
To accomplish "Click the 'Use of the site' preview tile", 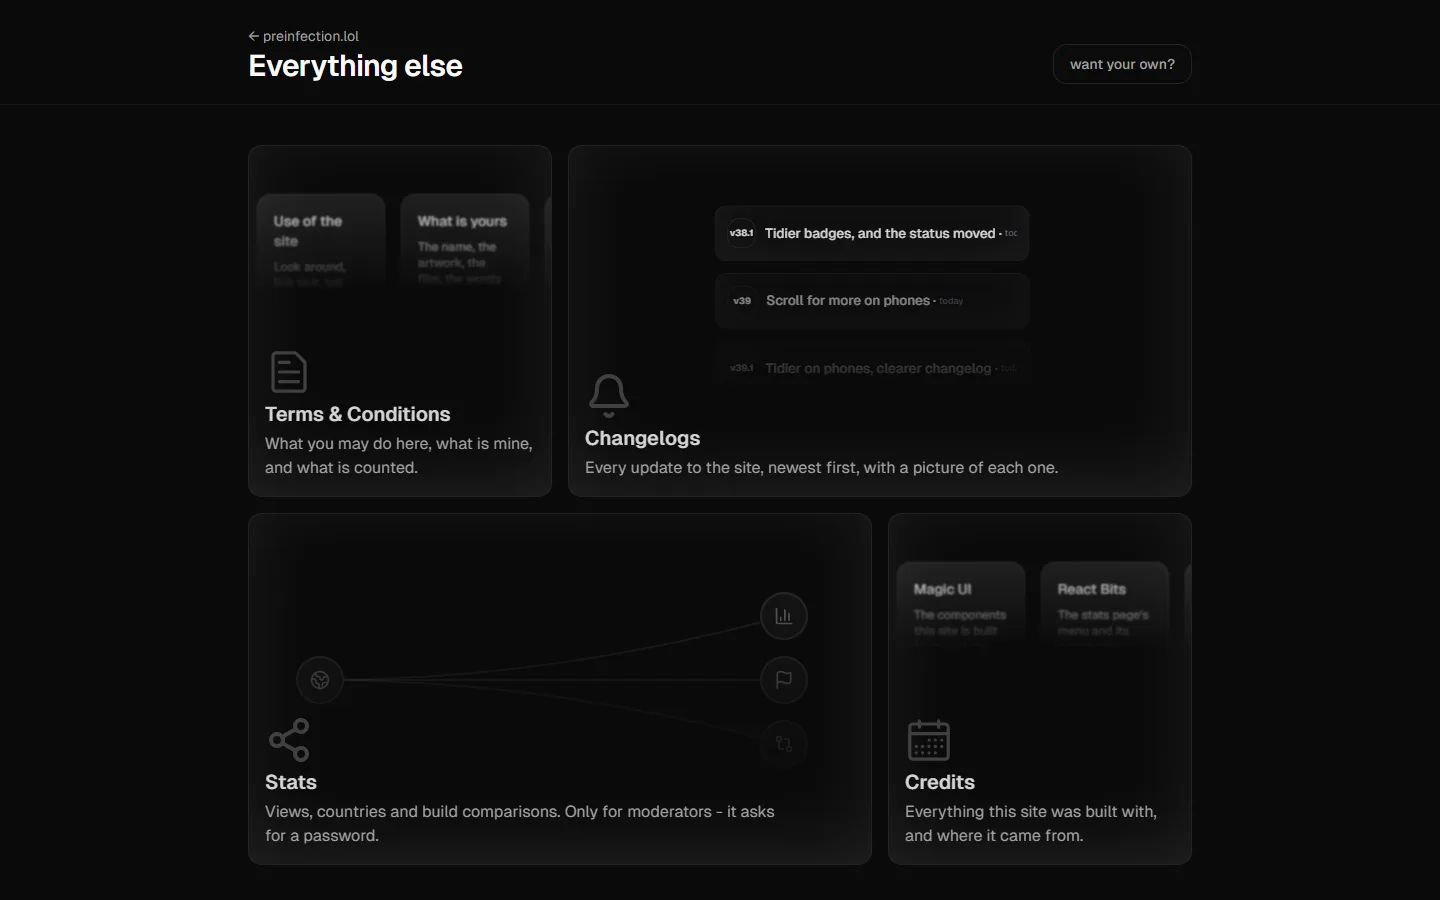I will coord(321,242).
